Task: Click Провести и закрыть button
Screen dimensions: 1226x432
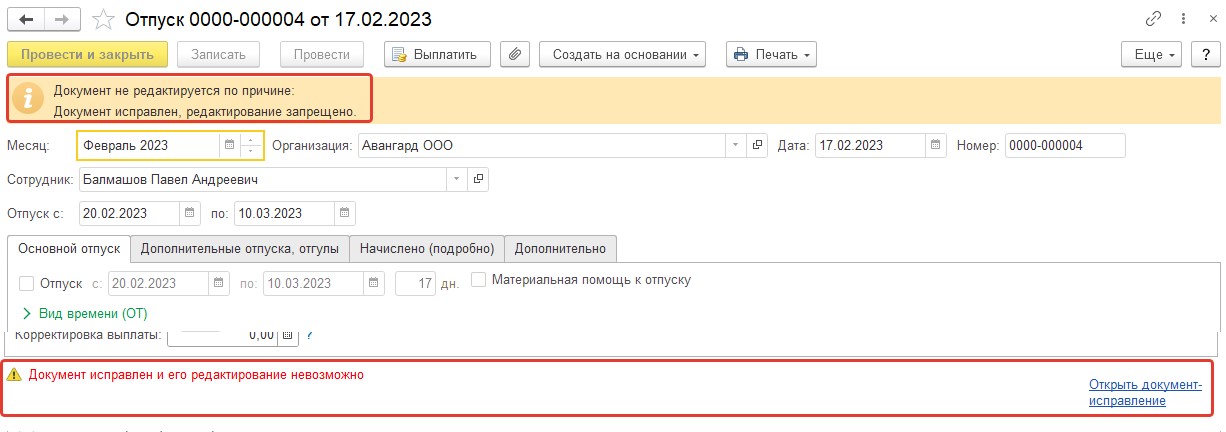Action: 87,54
